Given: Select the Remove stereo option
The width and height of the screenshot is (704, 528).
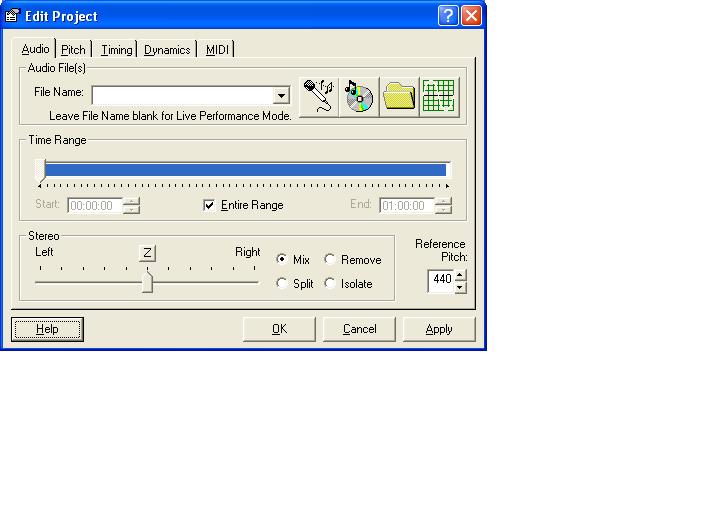Looking at the screenshot, I should 330,259.
